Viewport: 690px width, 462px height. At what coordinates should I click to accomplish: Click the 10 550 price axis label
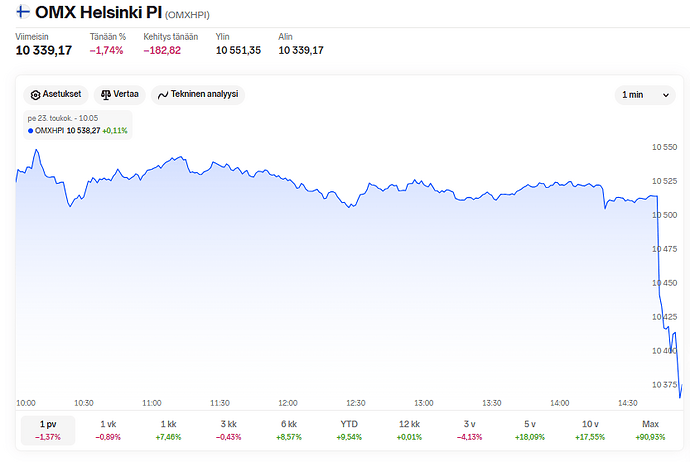[x=664, y=147]
